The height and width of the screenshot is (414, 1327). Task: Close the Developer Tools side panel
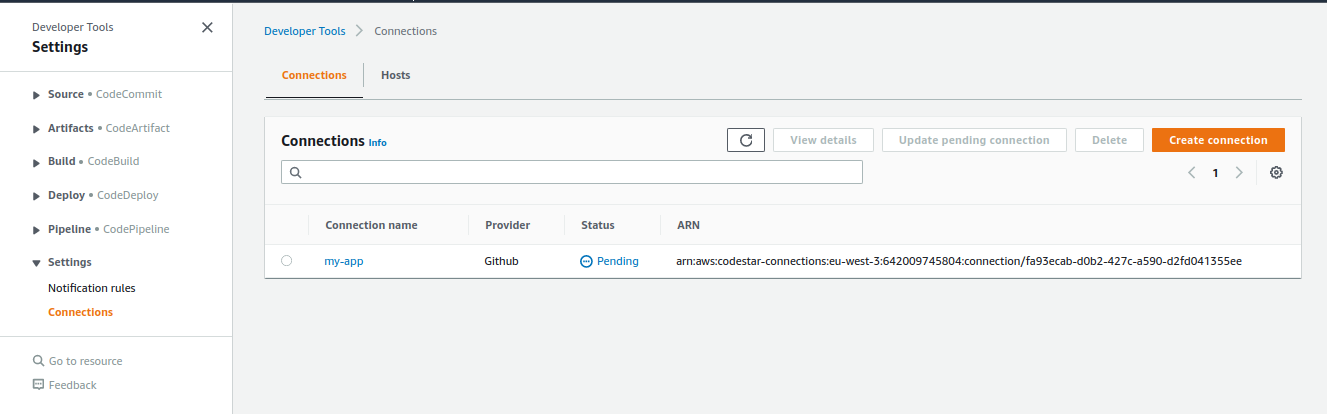(207, 28)
